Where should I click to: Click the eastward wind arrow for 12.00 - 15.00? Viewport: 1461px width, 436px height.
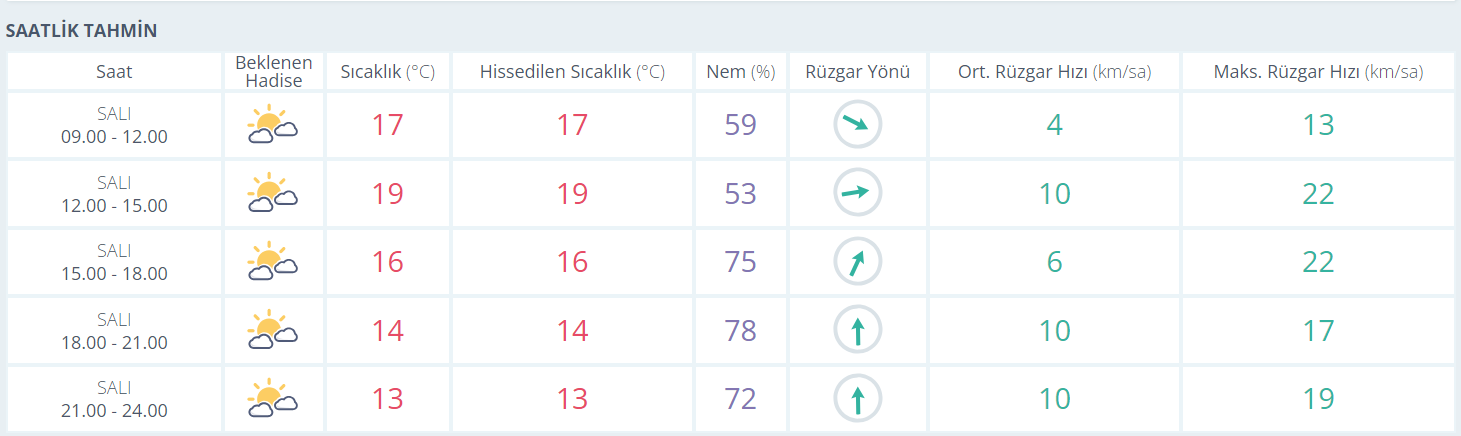click(x=857, y=194)
